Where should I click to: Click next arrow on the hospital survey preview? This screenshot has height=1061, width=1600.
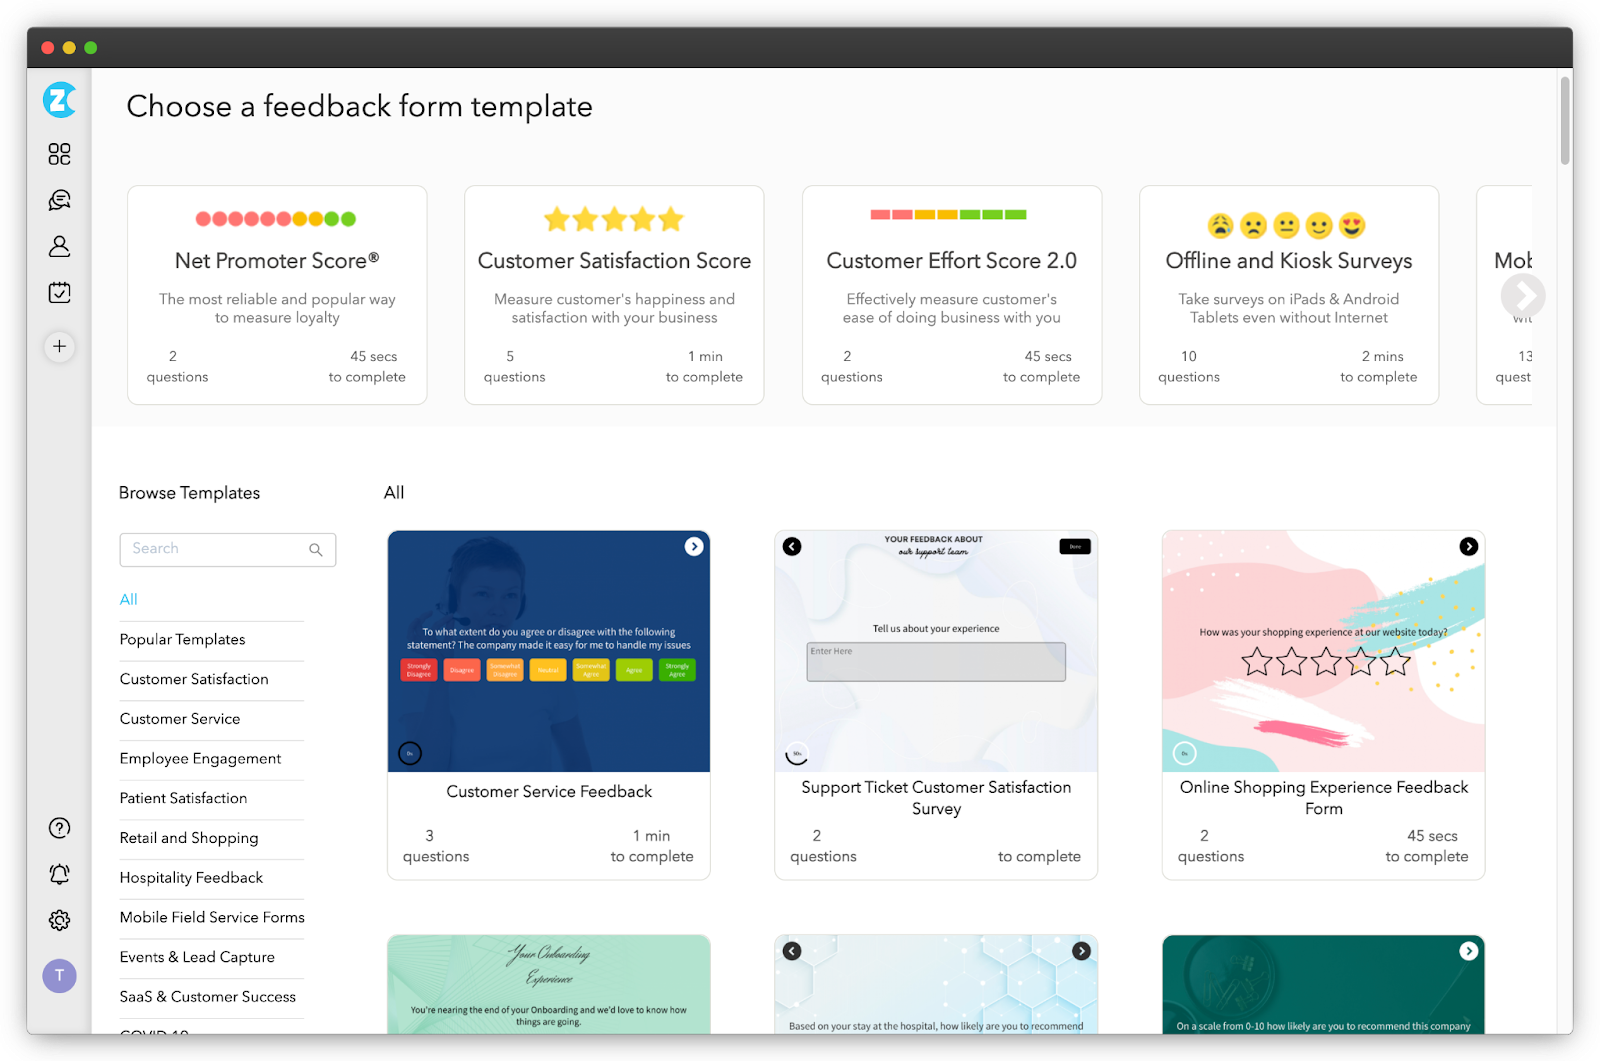1082,951
